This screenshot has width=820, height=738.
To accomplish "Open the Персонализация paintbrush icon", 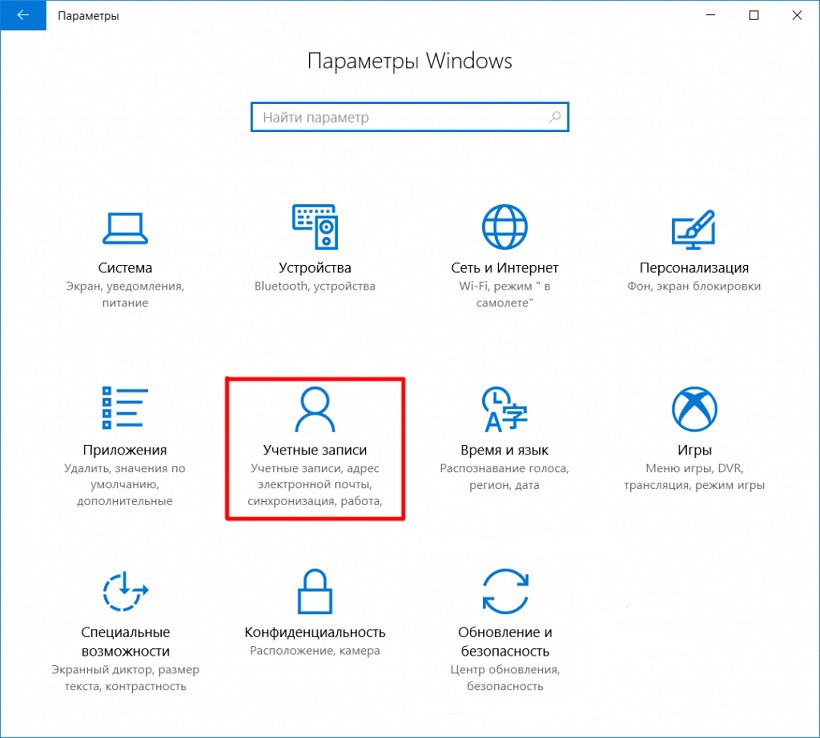I will point(693,229).
